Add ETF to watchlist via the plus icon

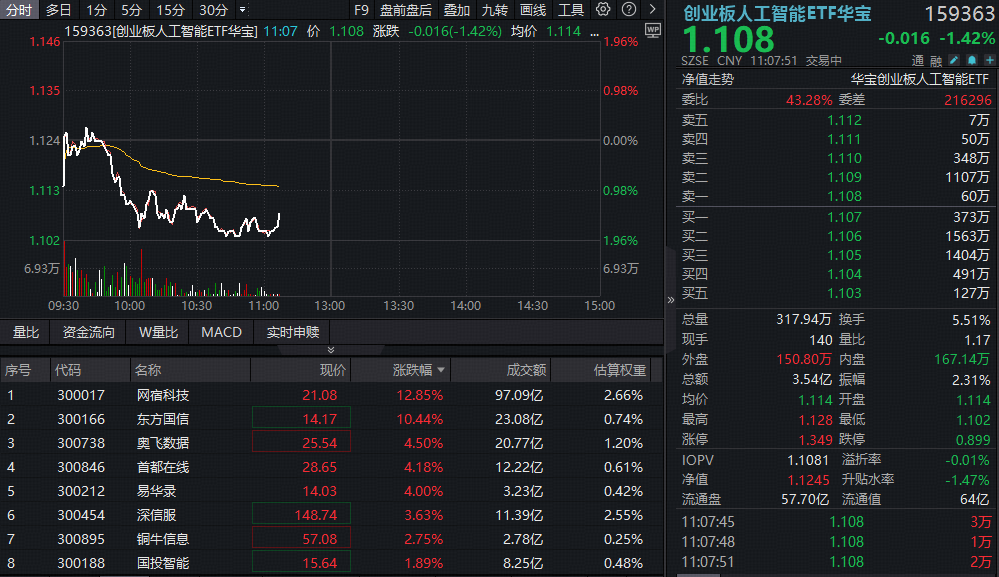click(991, 60)
